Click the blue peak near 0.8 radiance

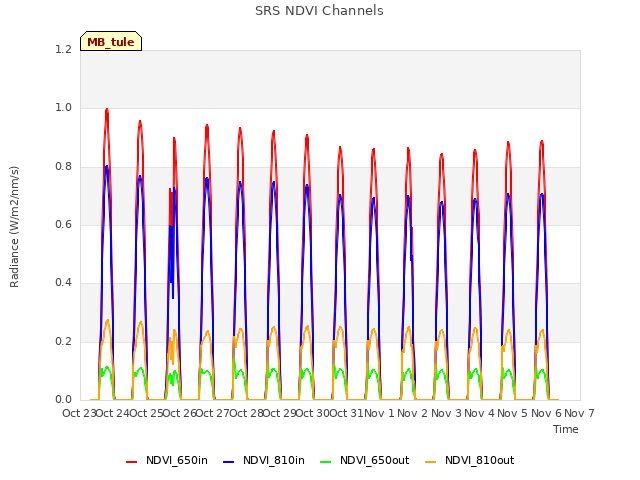point(107,167)
